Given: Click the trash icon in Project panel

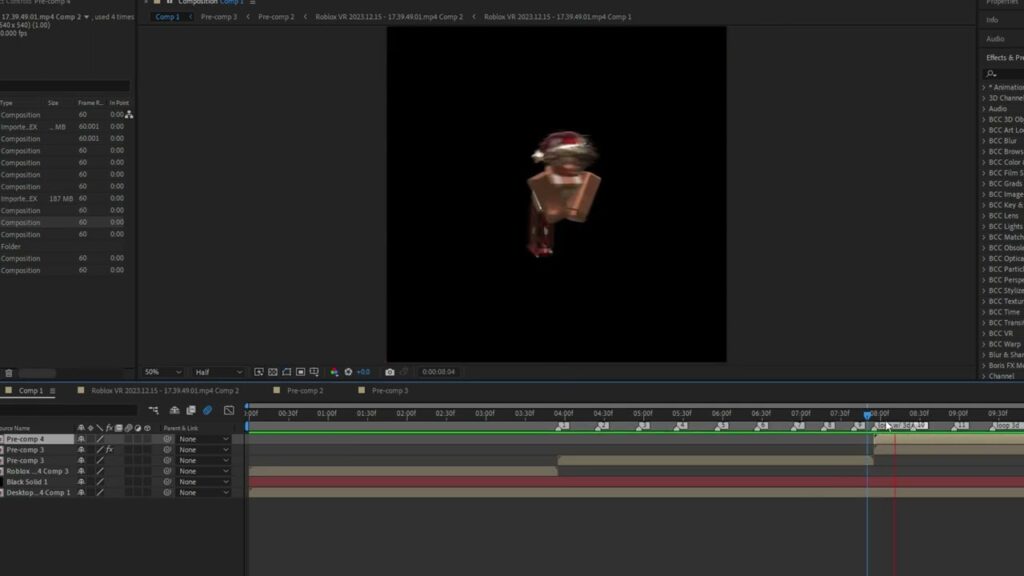Looking at the screenshot, I should [x=8, y=372].
